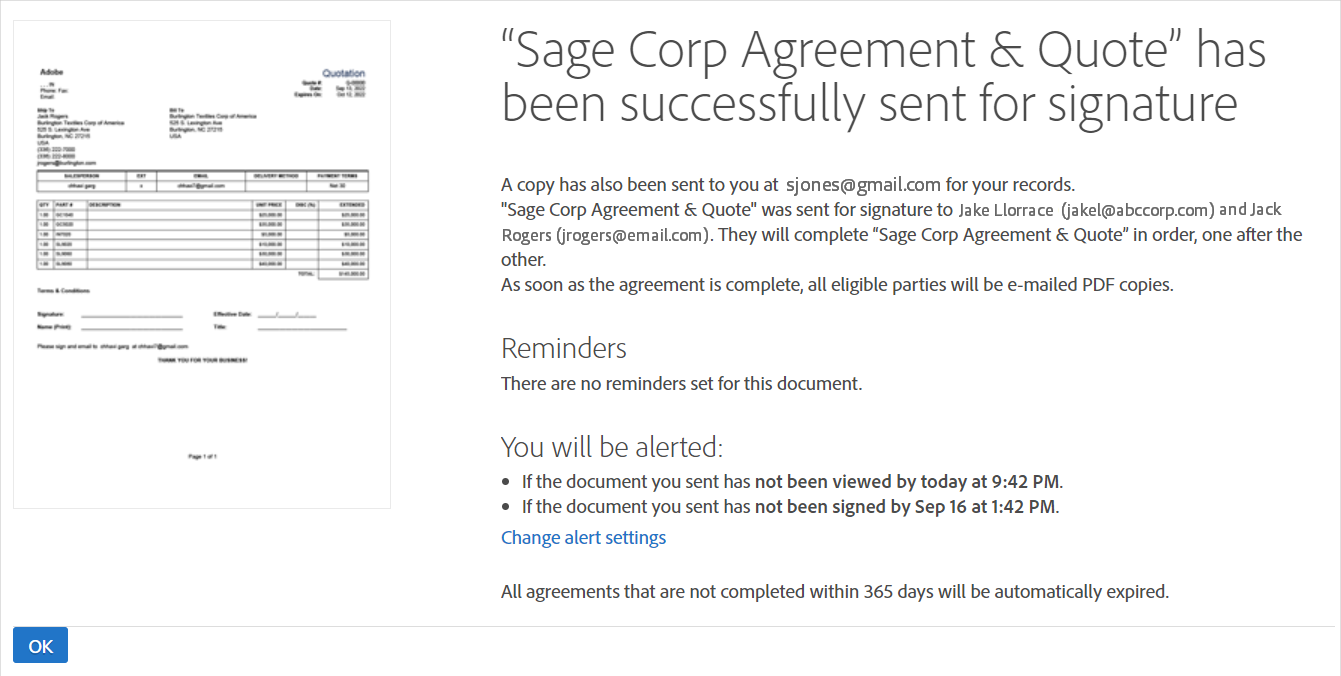The height and width of the screenshot is (676, 1341).
Task: Click the document preview thumbnail
Action: click(202, 264)
